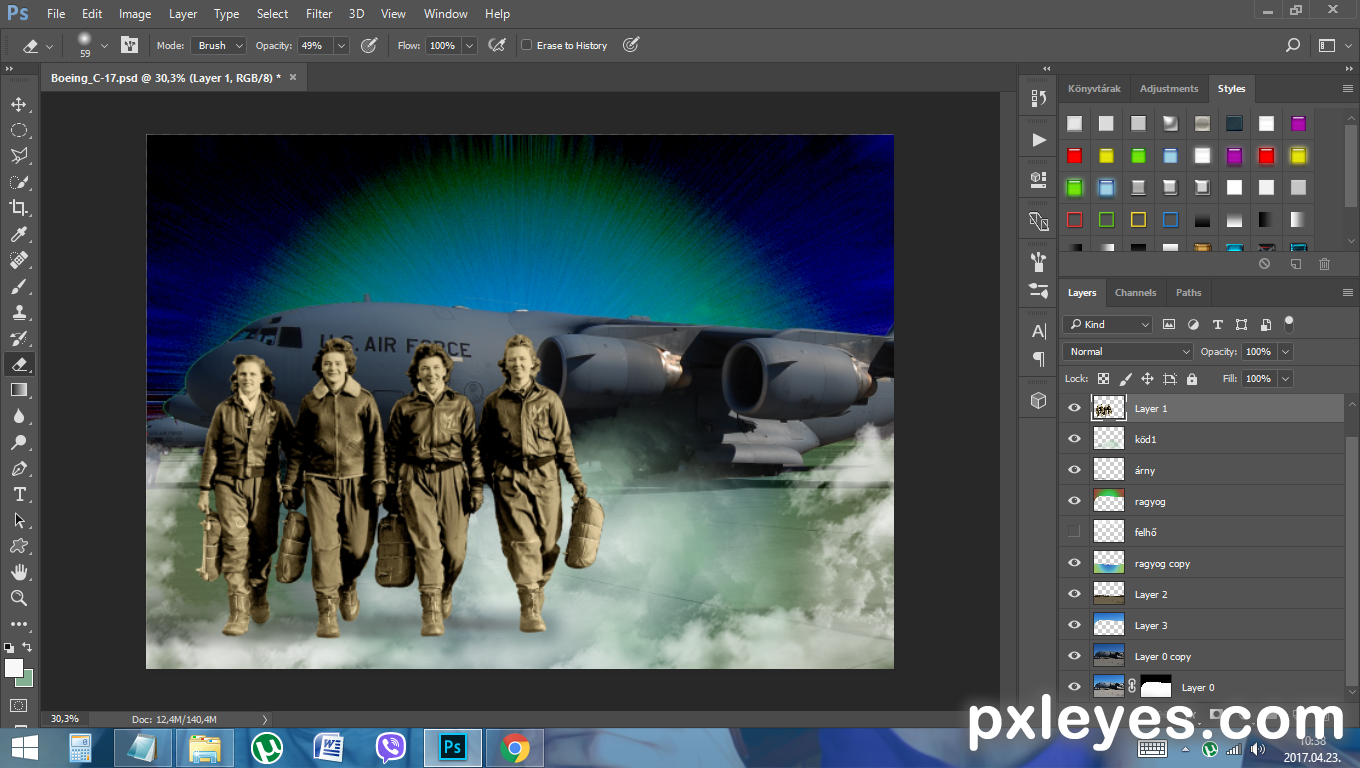This screenshot has height=768, width=1360.
Task: Hide the ragyog copy layer
Action: coord(1074,563)
